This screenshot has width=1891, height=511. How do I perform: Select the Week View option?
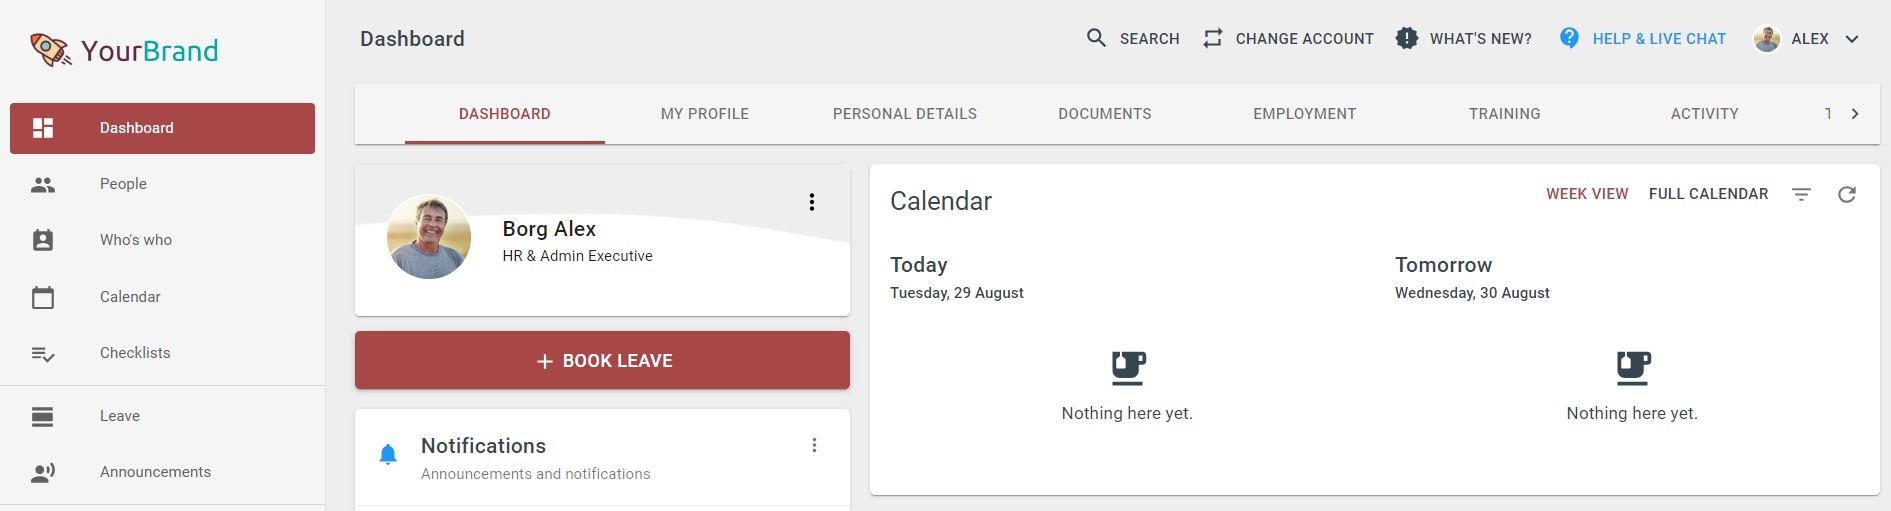[x=1587, y=194]
